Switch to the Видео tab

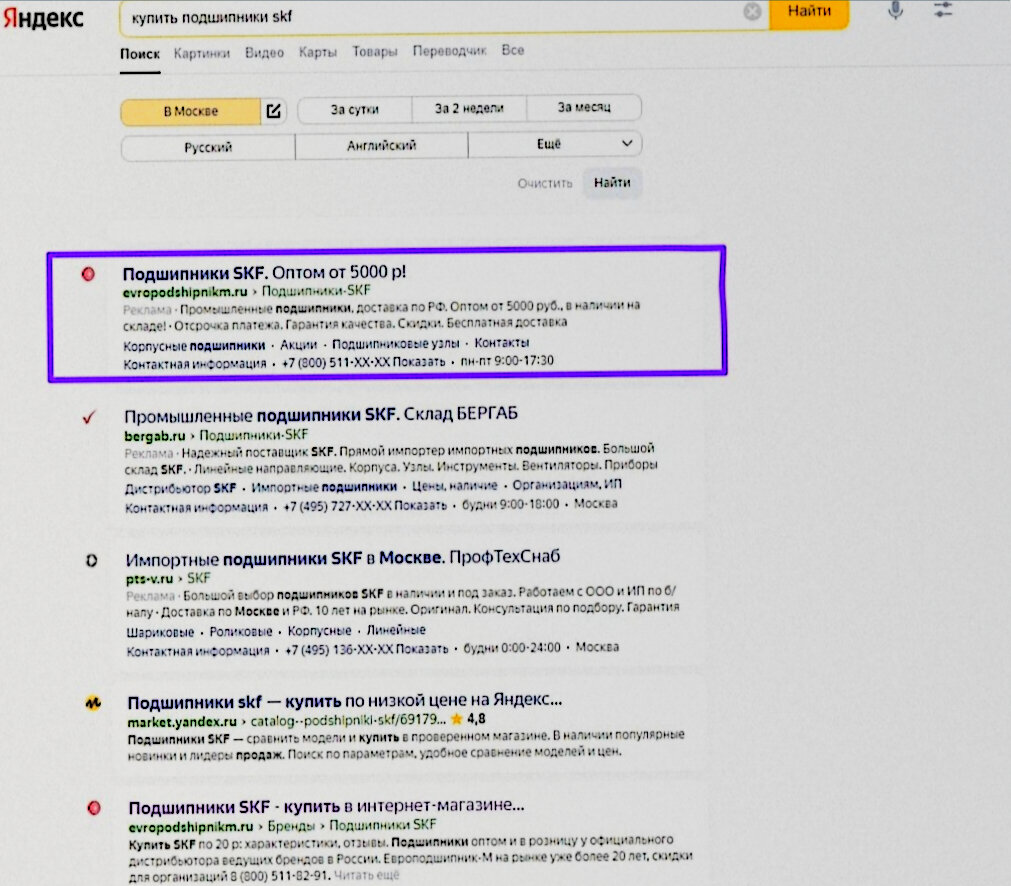(x=264, y=53)
